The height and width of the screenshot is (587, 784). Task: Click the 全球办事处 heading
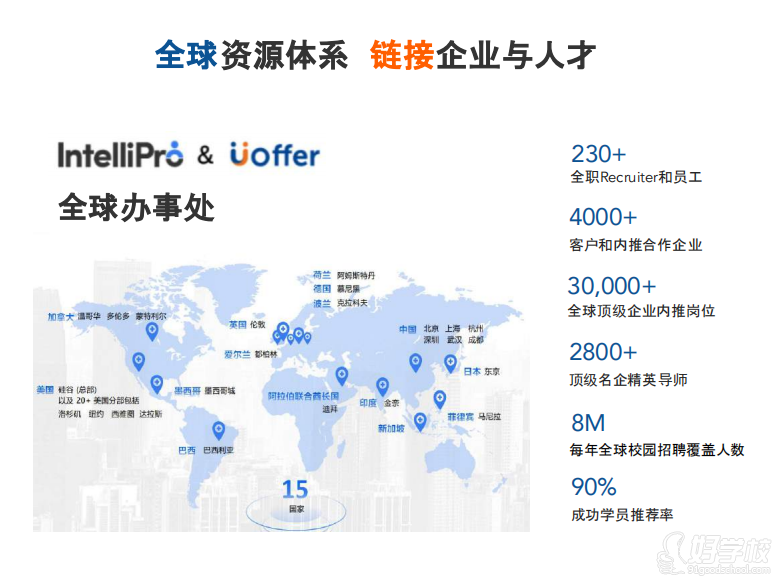click(136, 208)
